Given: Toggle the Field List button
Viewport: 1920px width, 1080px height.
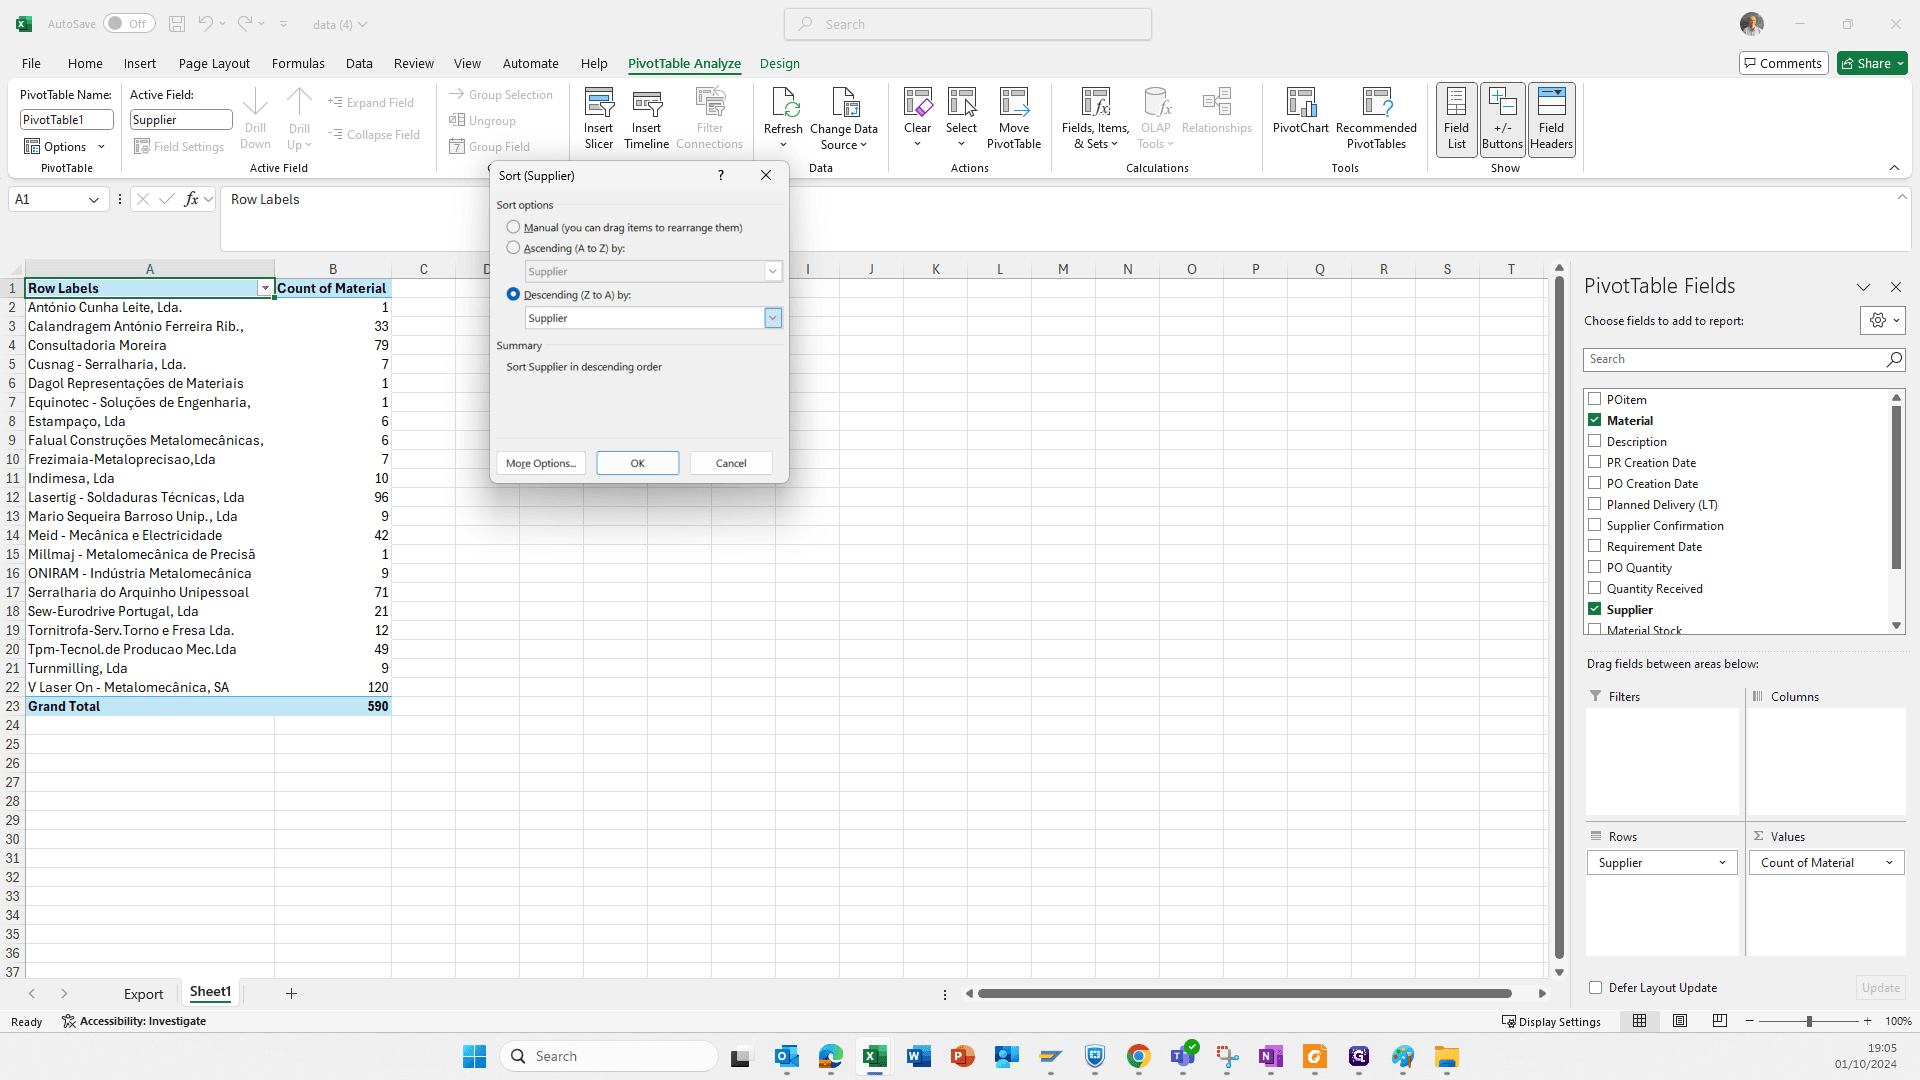Looking at the screenshot, I should [1456, 119].
